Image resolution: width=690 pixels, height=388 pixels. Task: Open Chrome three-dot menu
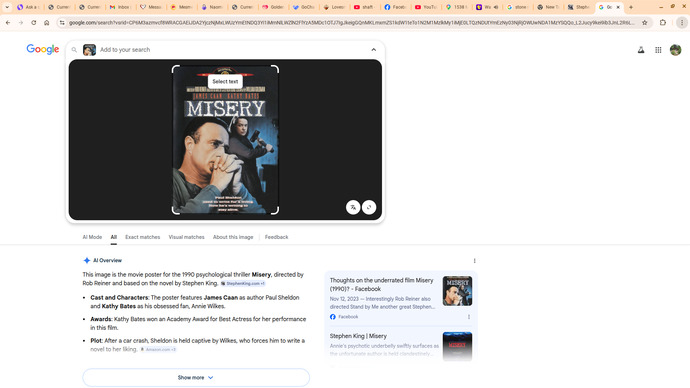pyautogui.click(x=682, y=22)
